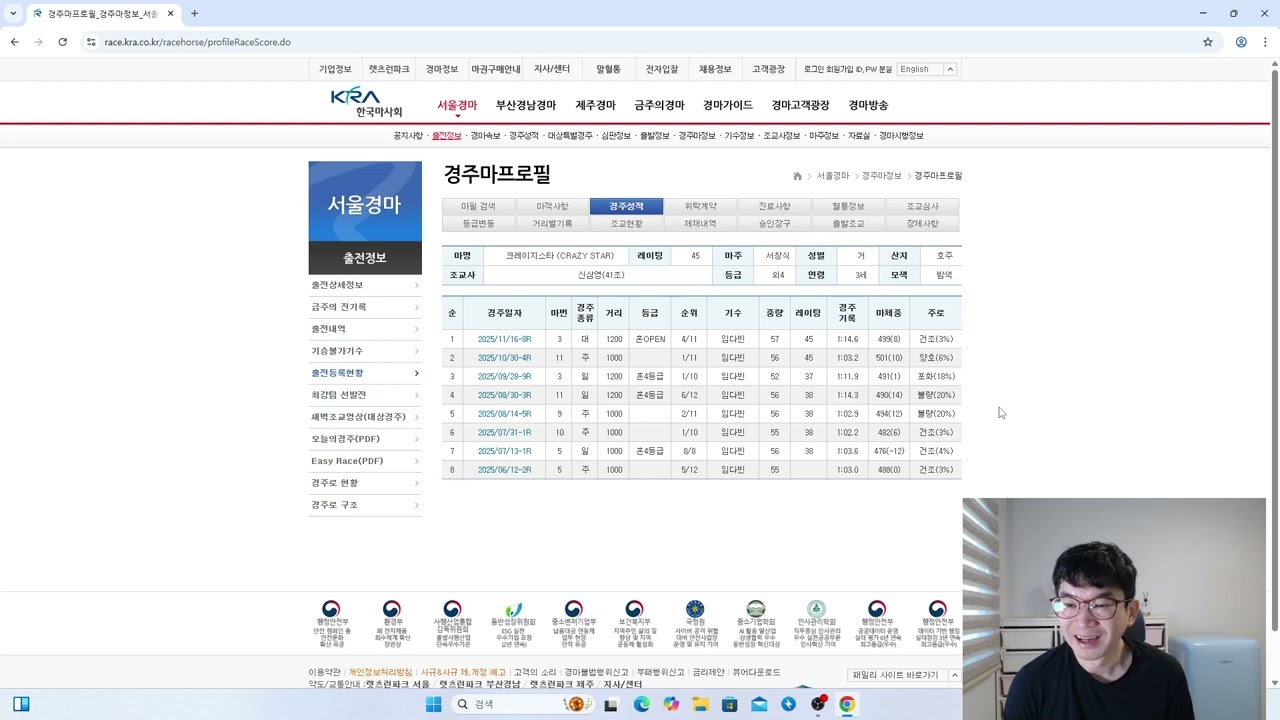
Task: Expand 출전등록현황 in the sidebar
Action: click(365, 373)
